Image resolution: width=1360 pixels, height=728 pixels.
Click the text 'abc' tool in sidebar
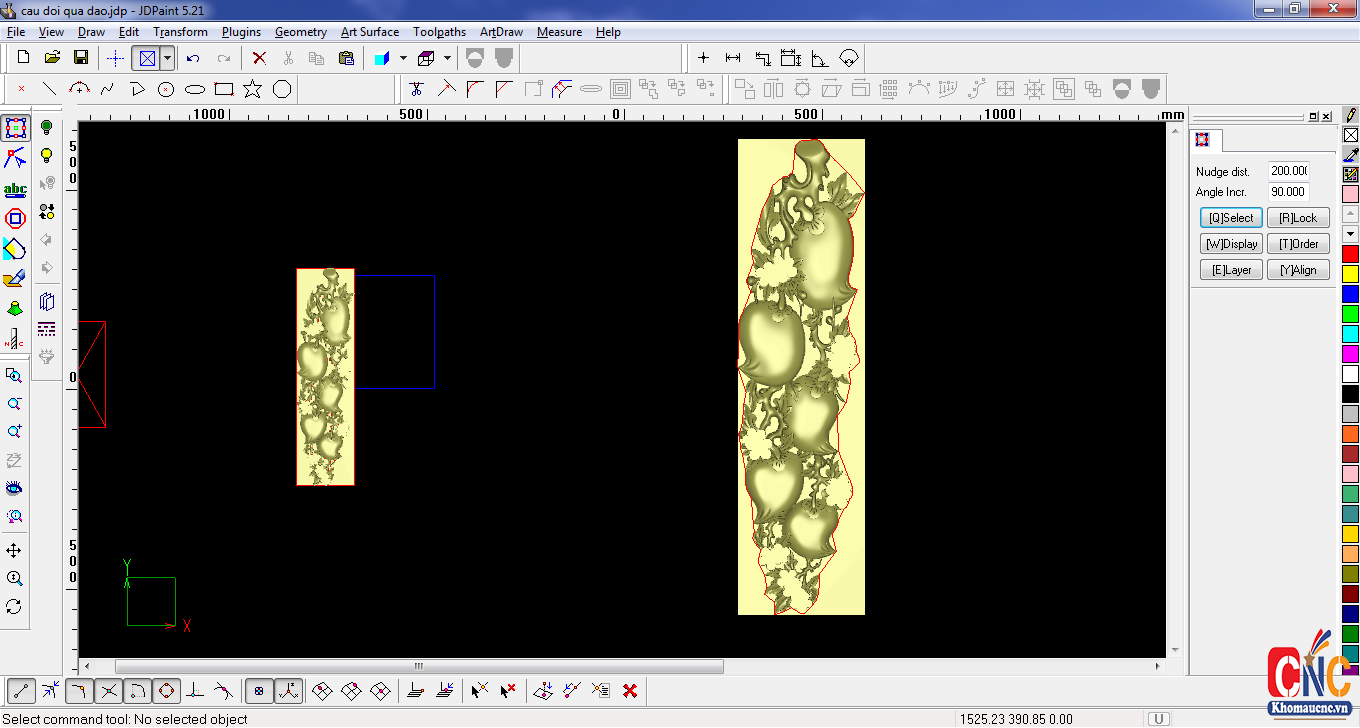(15, 189)
